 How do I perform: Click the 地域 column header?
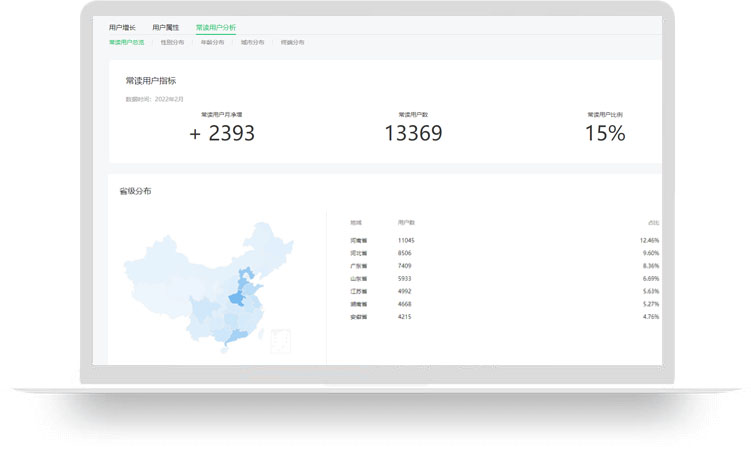tap(356, 222)
